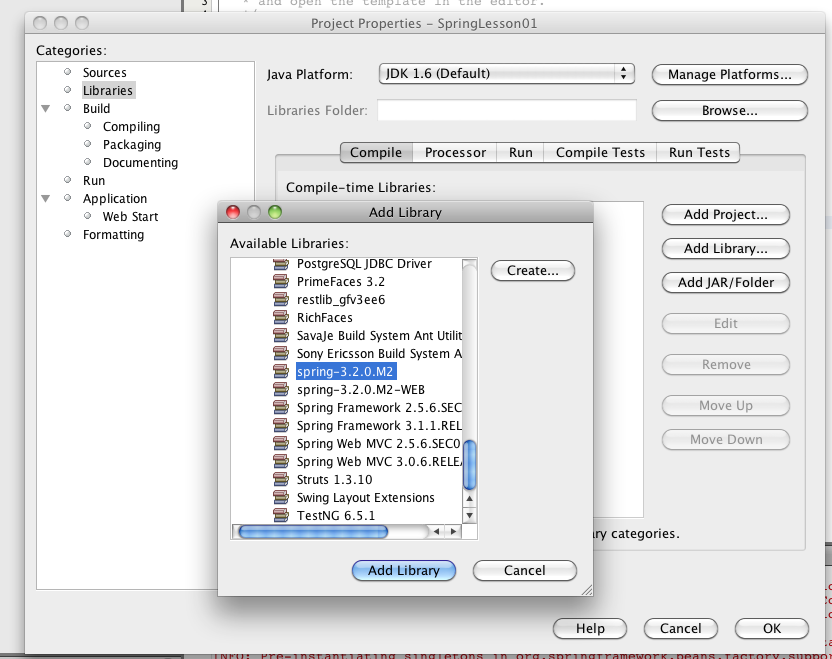
Task: Click the library list scroll down arrow
Action: coord(469,515)
